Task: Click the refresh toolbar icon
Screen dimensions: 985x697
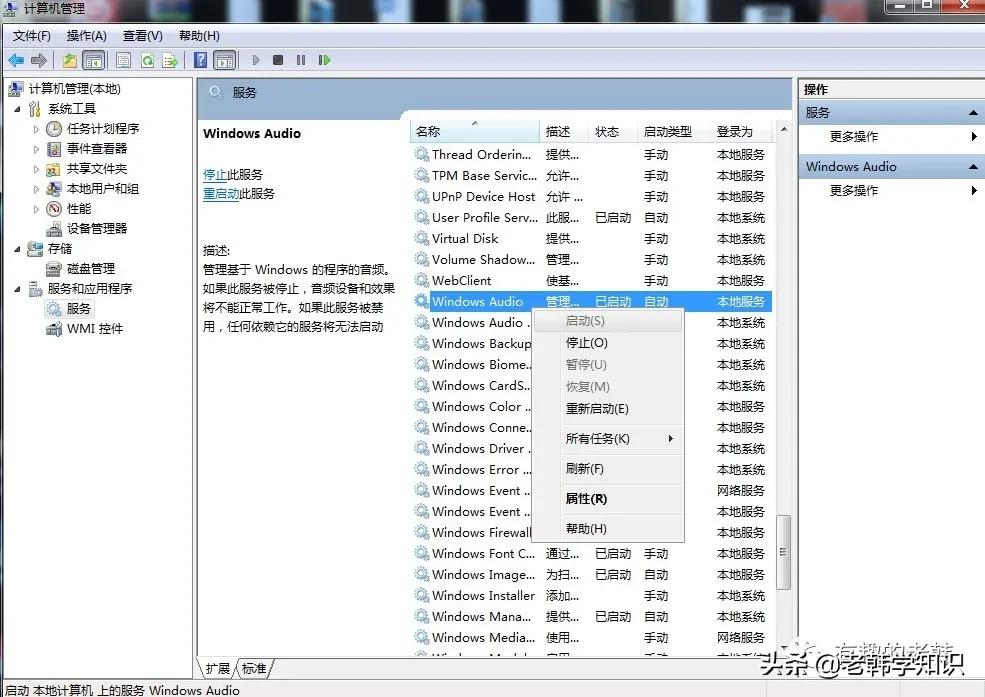Action: (x=146, y=60)
